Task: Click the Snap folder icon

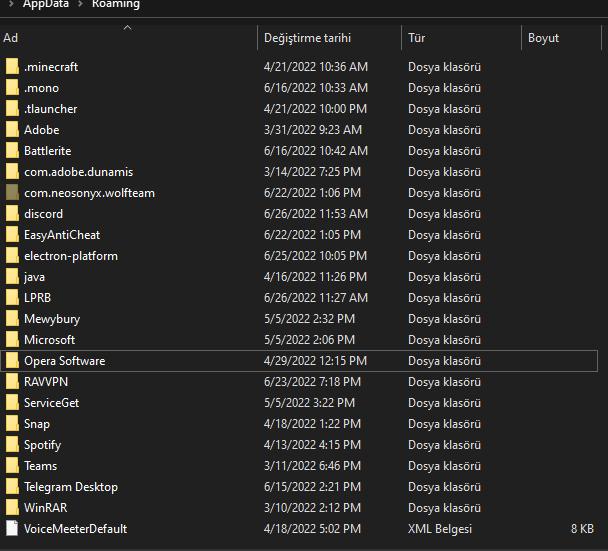Action: click(x=12, y=423)
